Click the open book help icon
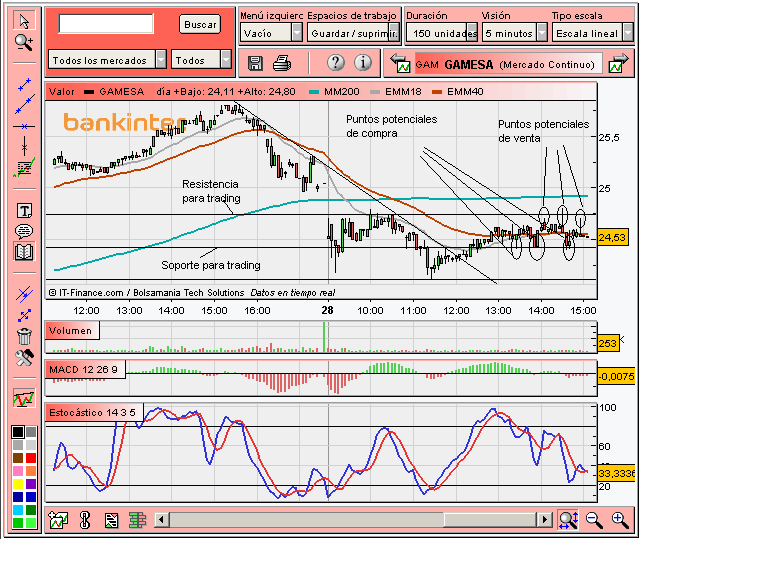Image resolution: width=758 pixels, height=567 pixels. [24, 252]
